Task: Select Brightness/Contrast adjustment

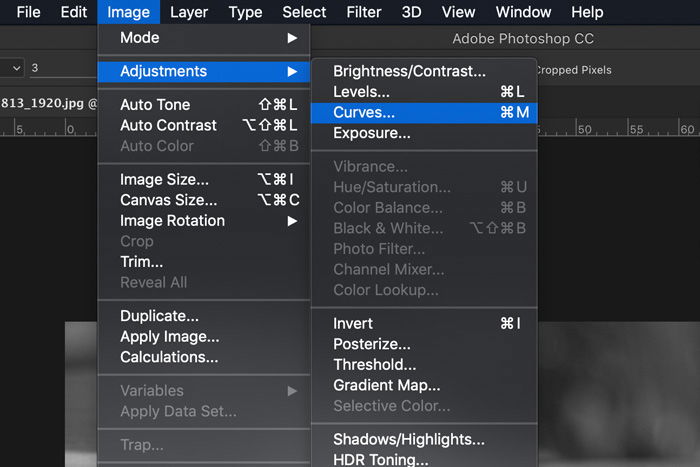Action: (424, 71)
